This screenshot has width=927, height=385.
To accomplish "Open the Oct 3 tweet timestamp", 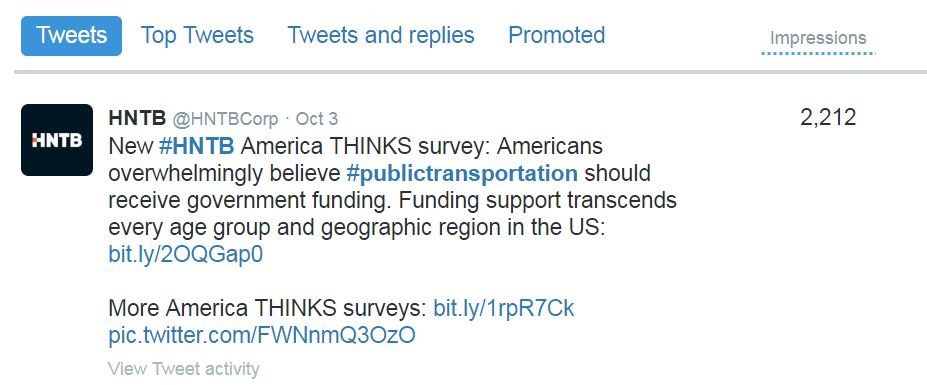I will click(x=317, y=119).
